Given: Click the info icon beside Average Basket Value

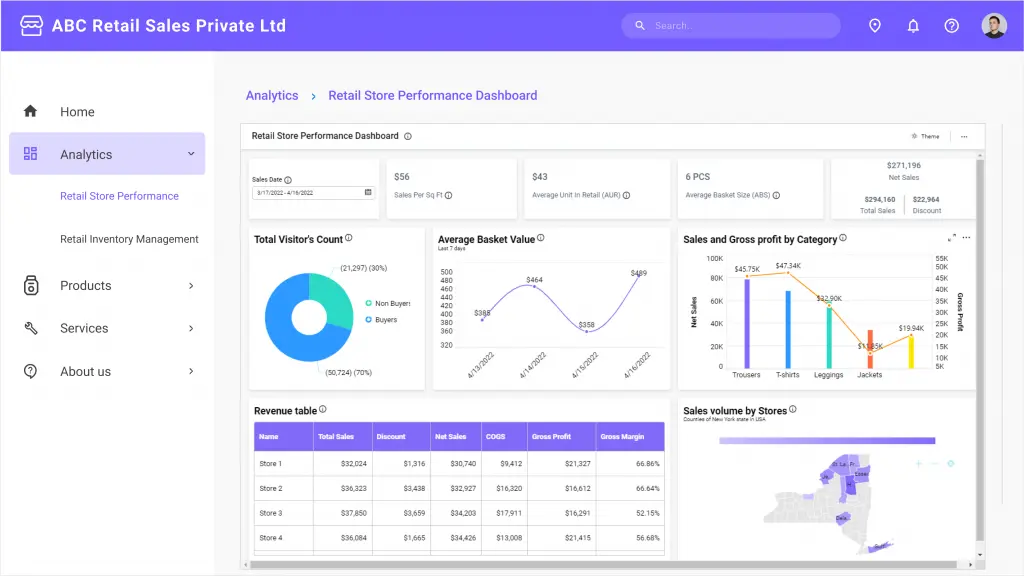Looking at the screenshot, I should point(540,236).
